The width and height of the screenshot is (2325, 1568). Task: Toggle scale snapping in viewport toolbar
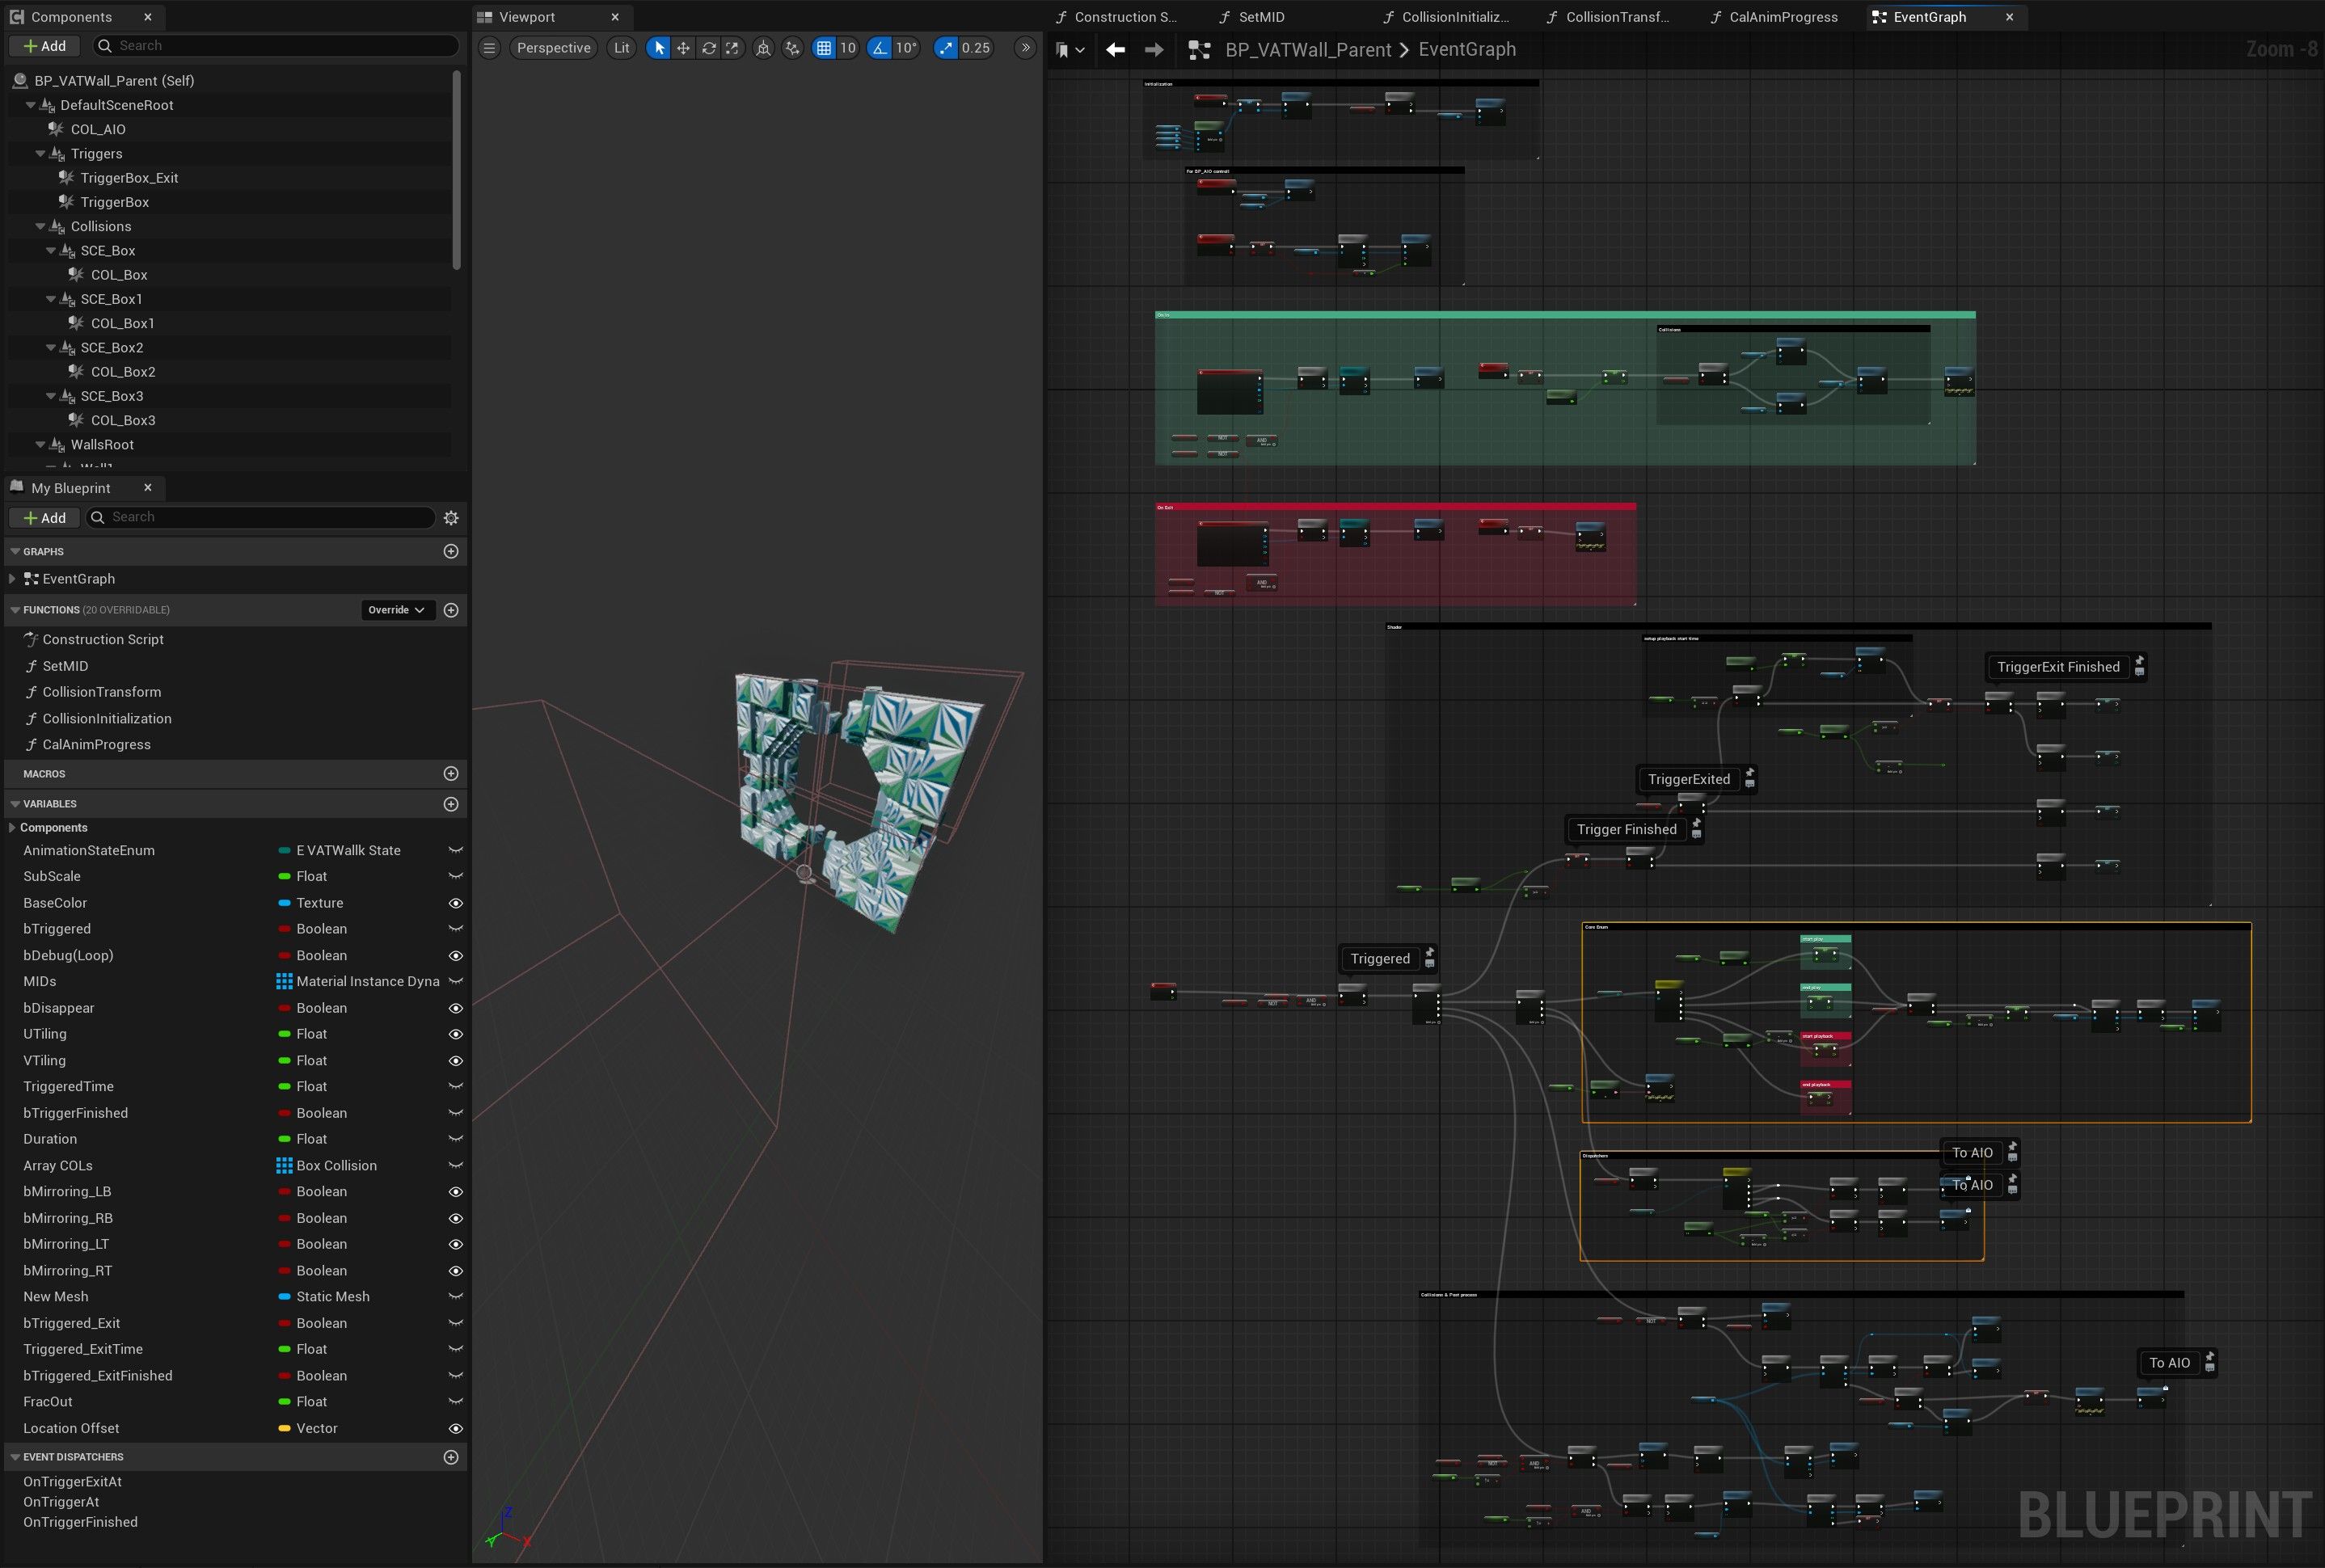(946, 48)
